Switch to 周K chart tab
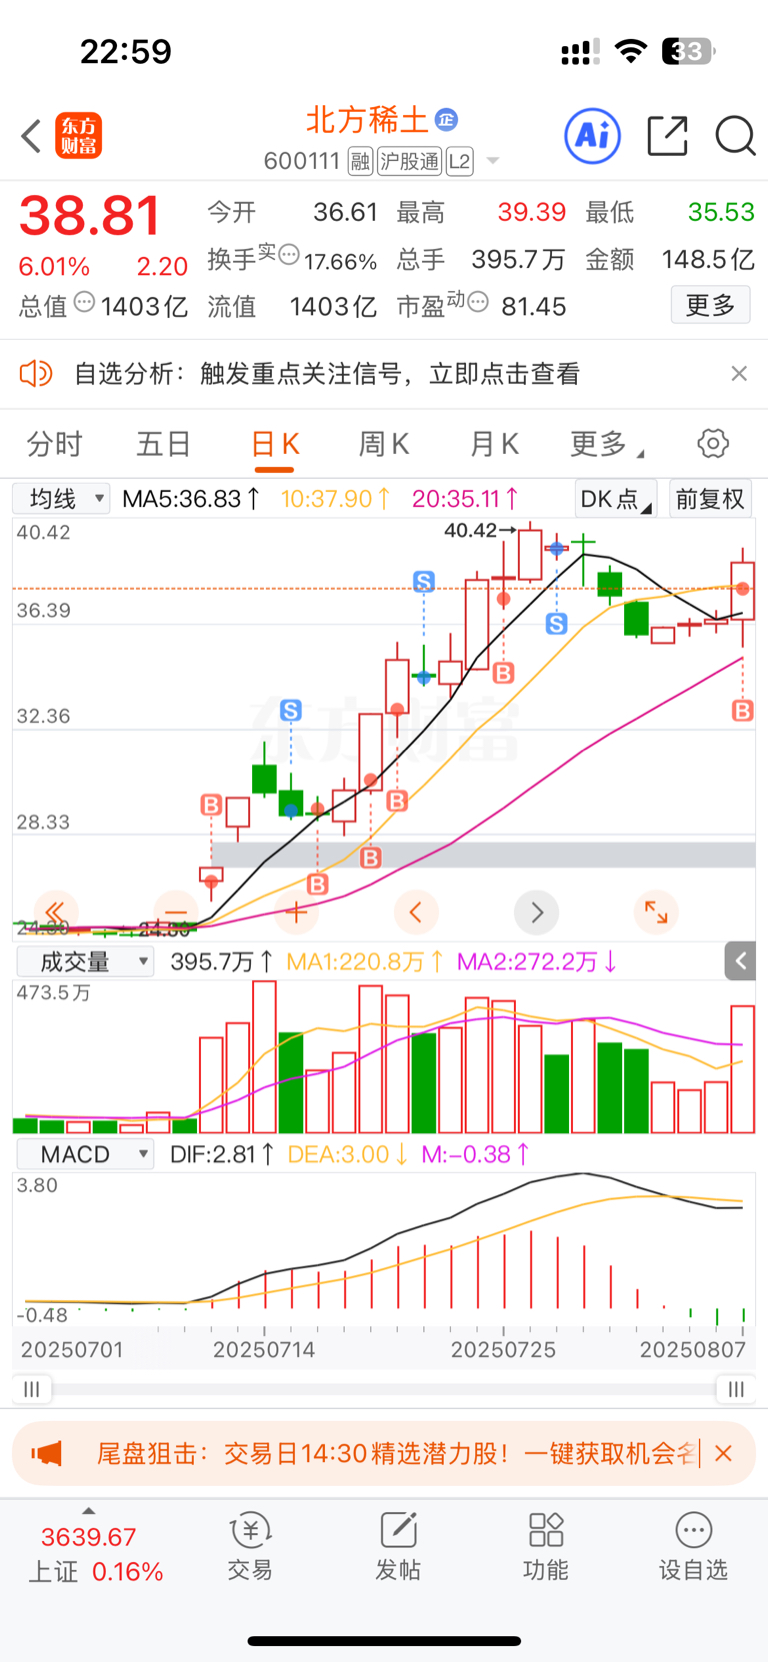Image resolution: width=768 pixels, height=1663 pixels. [x=384, y=443]
